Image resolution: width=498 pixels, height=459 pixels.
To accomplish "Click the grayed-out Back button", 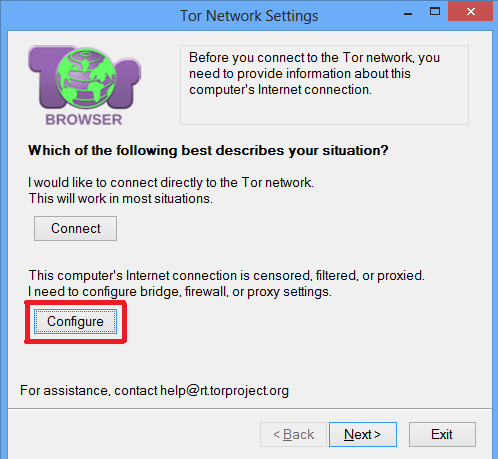I will pyautogui.click(x=293, y=434).
